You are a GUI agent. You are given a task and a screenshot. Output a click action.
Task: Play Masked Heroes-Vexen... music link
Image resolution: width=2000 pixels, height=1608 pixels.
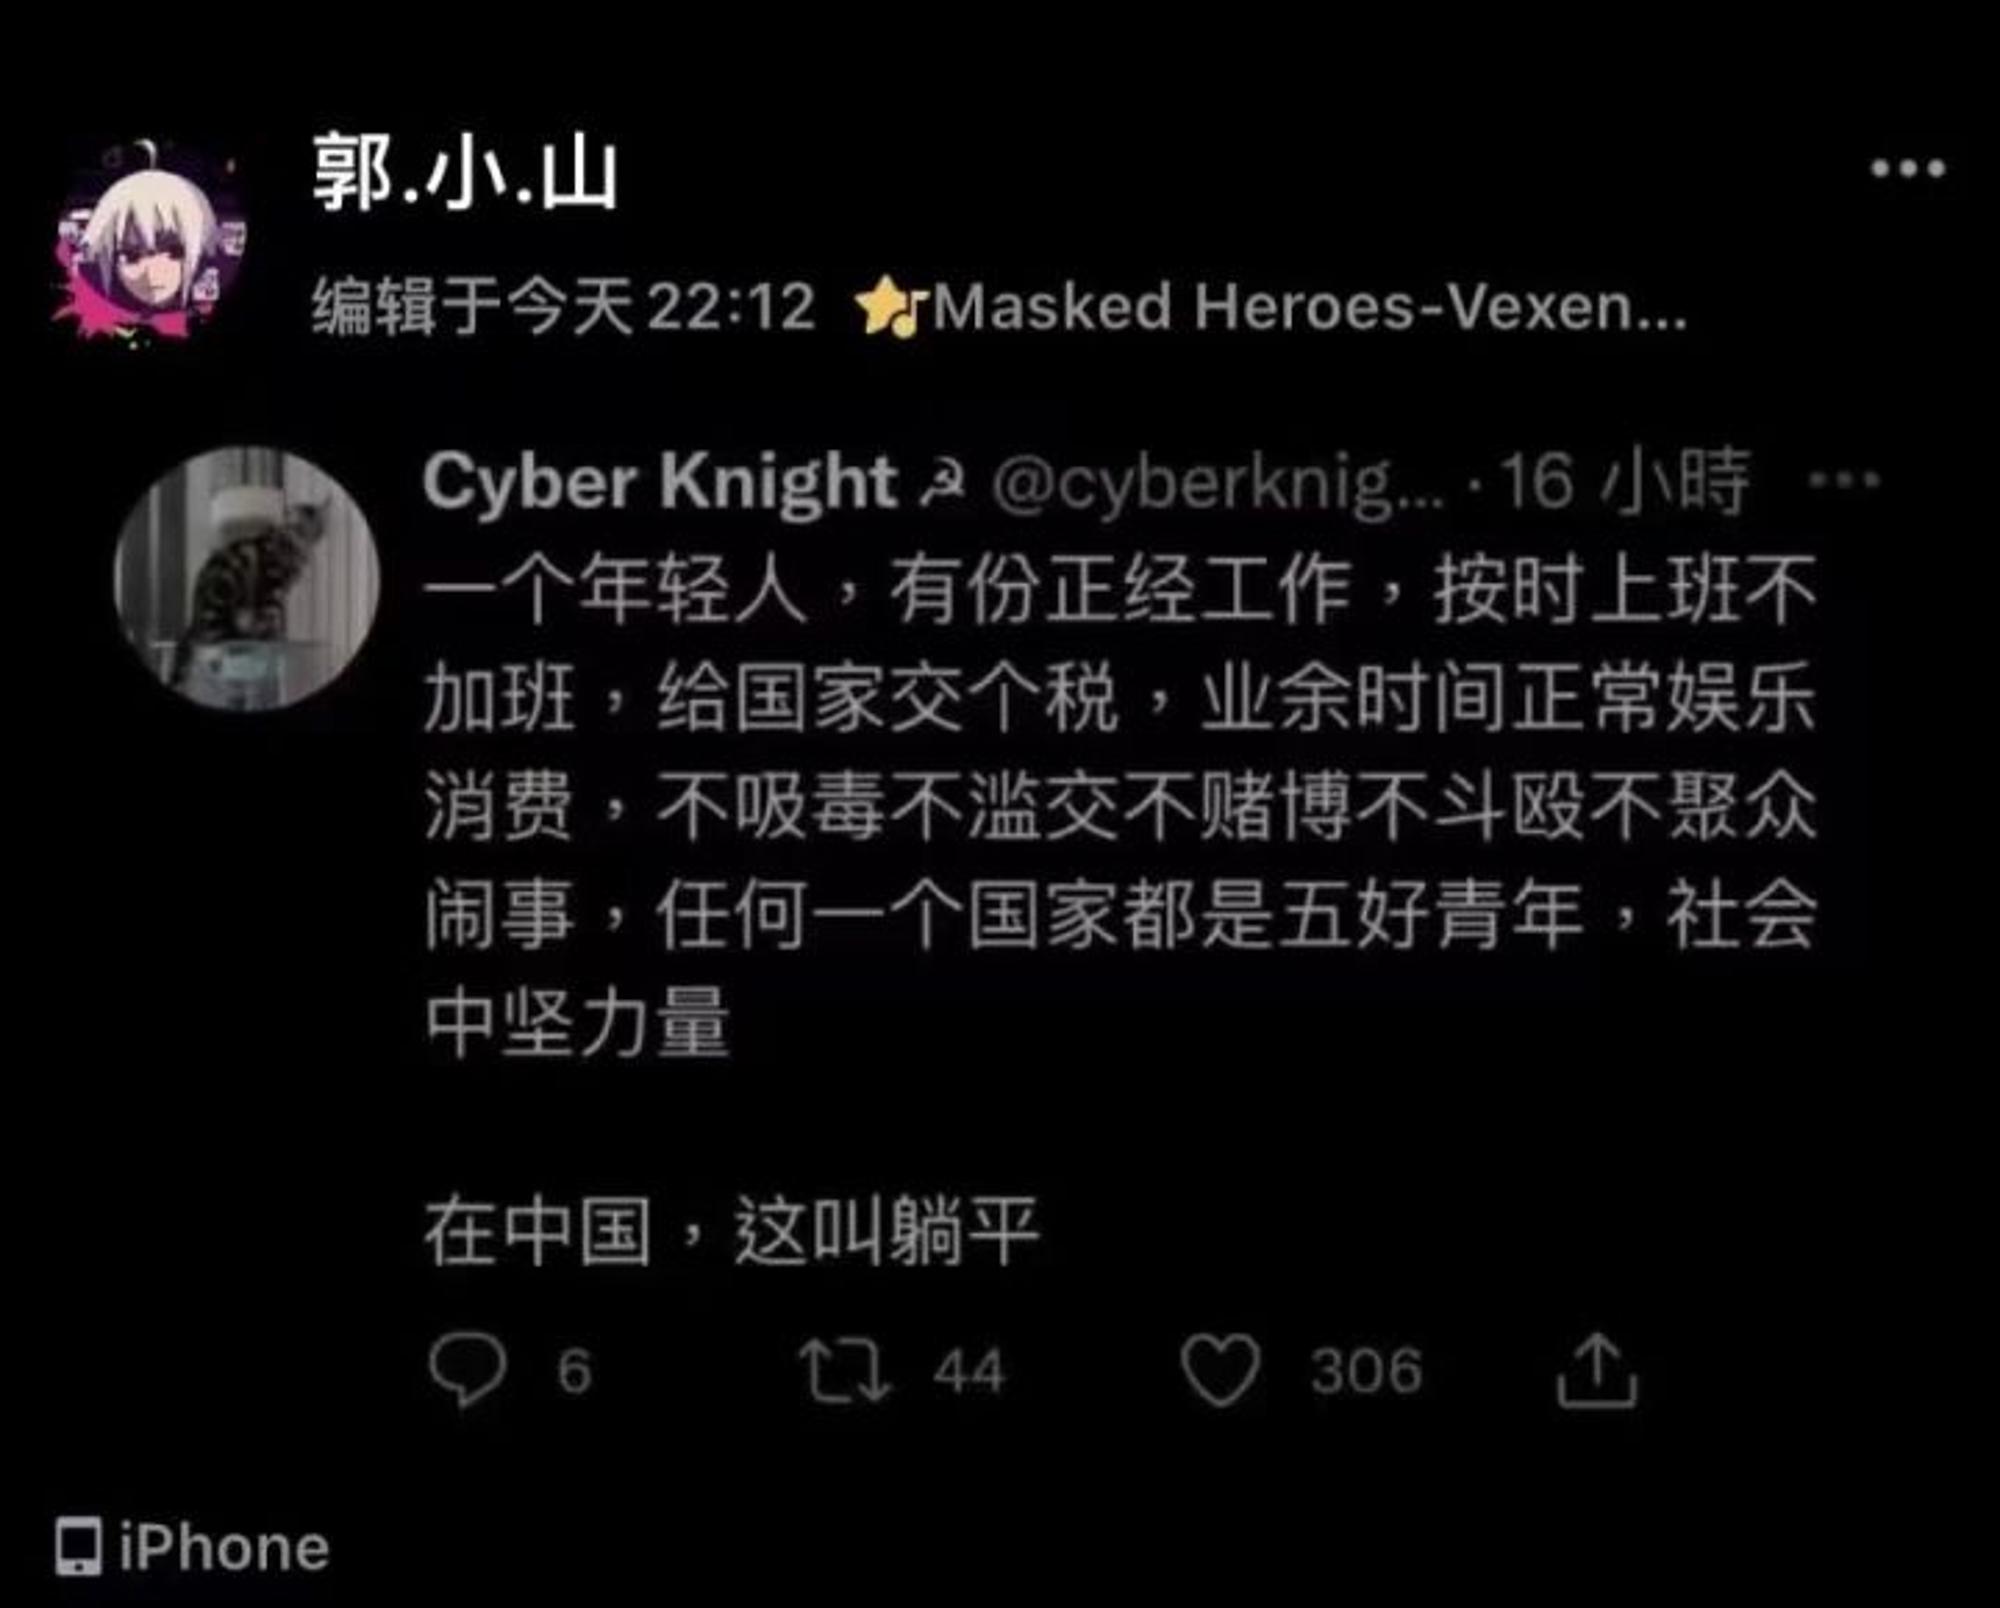(1310, 306)
